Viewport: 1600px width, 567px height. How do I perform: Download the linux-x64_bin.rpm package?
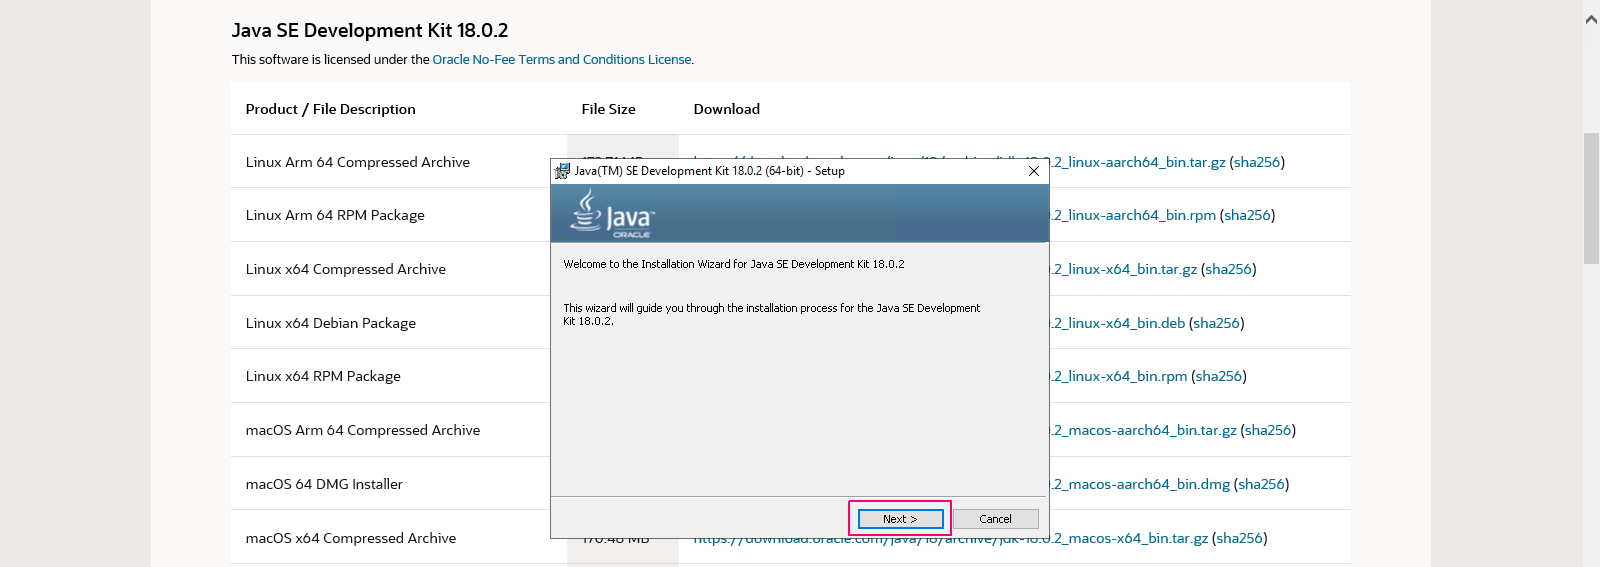click(1119, 376)
